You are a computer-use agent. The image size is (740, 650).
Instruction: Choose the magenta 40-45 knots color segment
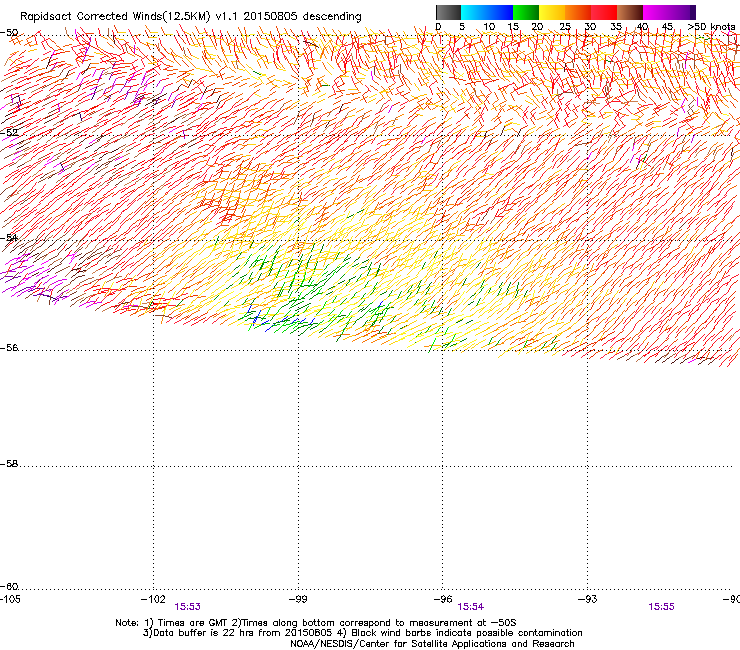tap(656, 12)
